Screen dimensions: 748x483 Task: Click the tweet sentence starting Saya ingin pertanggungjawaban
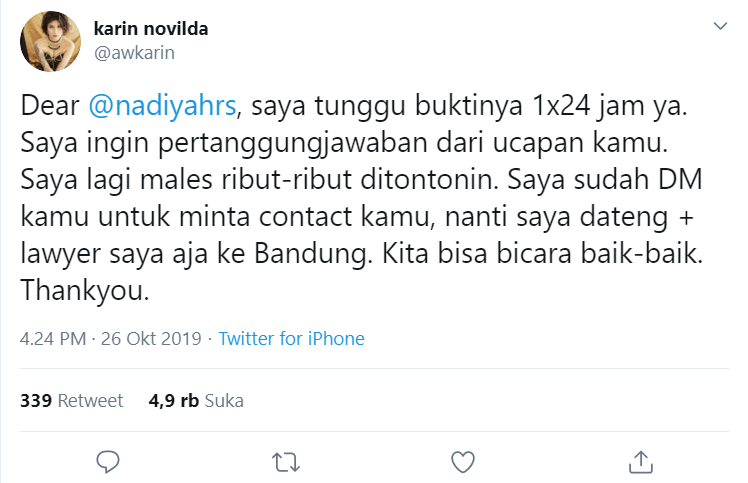click(x=344, y=143)
